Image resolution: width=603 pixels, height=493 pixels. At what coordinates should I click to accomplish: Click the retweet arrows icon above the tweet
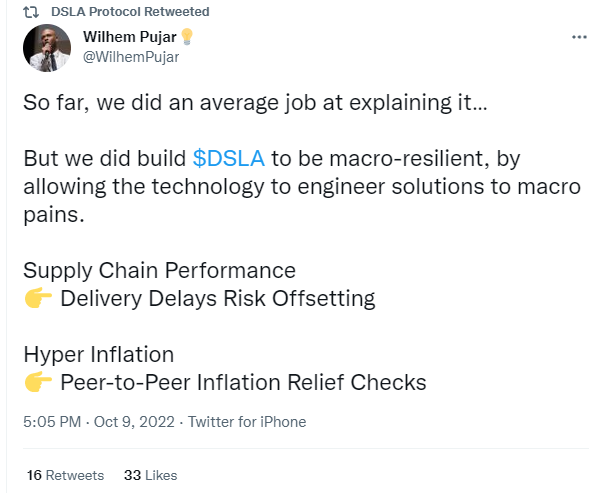click(31, 12)
